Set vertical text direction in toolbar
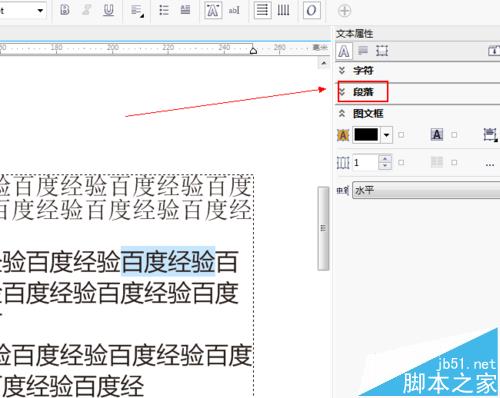The width and height of the screenshot is (500, 398). point(283,11)
